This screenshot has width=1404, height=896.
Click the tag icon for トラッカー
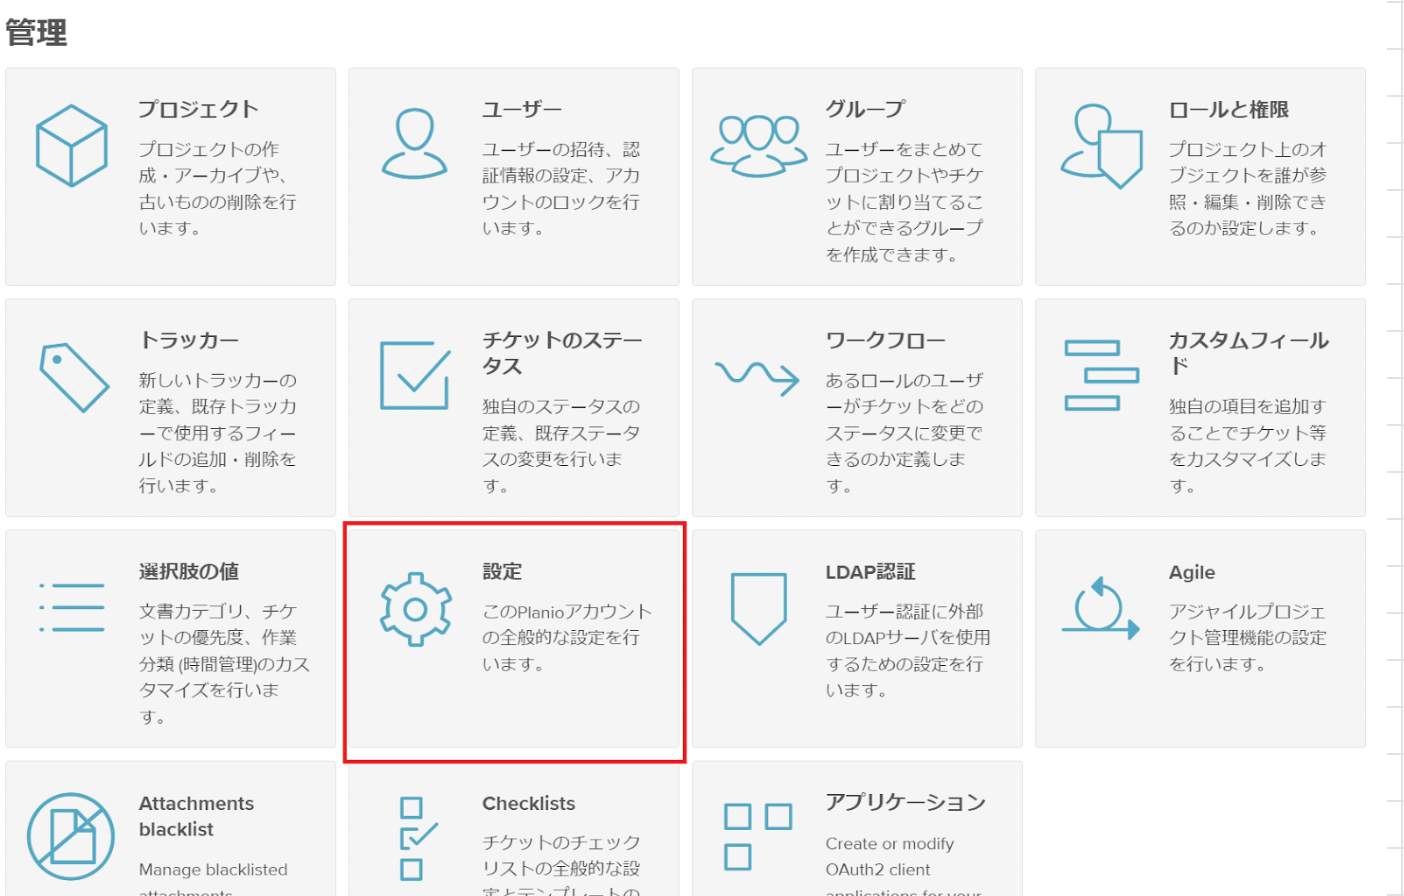(x=73, y=377)
